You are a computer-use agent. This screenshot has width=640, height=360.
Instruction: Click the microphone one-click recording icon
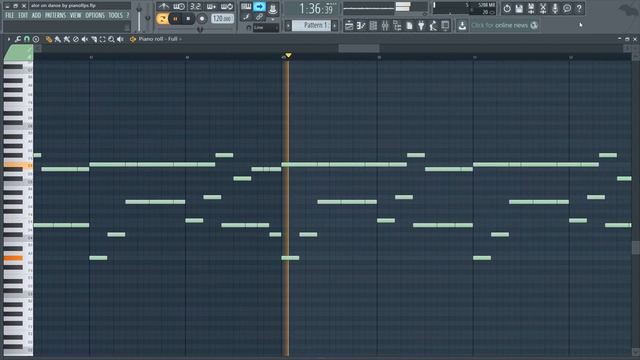pos(555,8)
